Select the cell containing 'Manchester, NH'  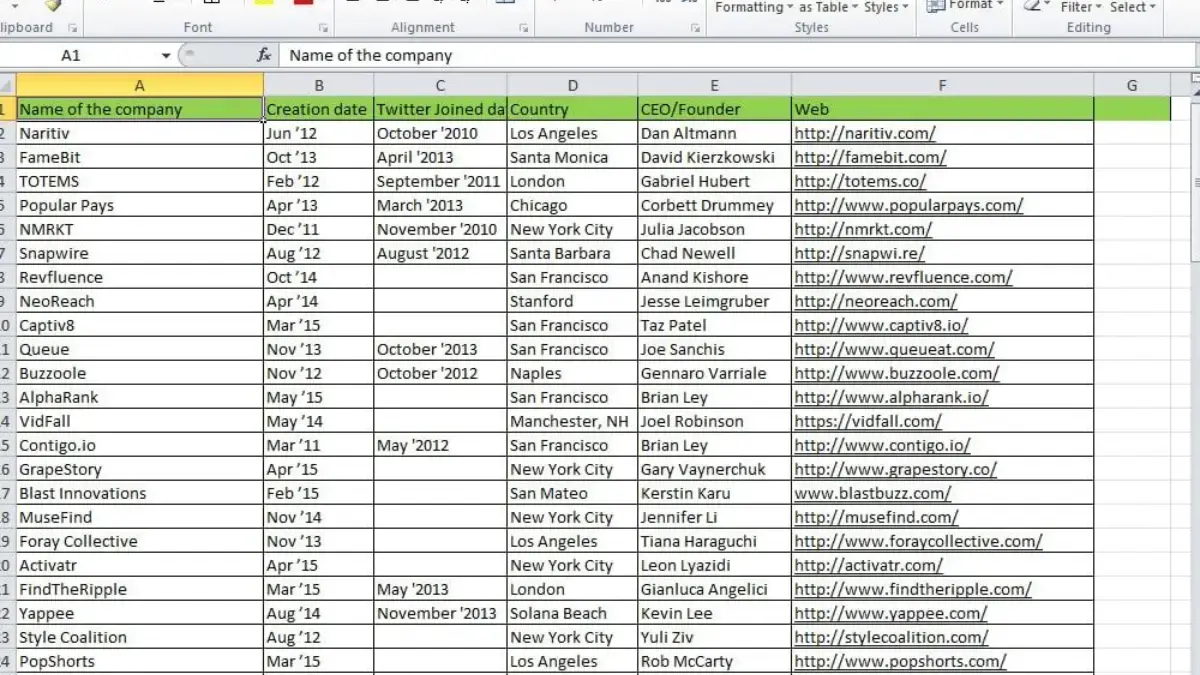click(573, 421)
